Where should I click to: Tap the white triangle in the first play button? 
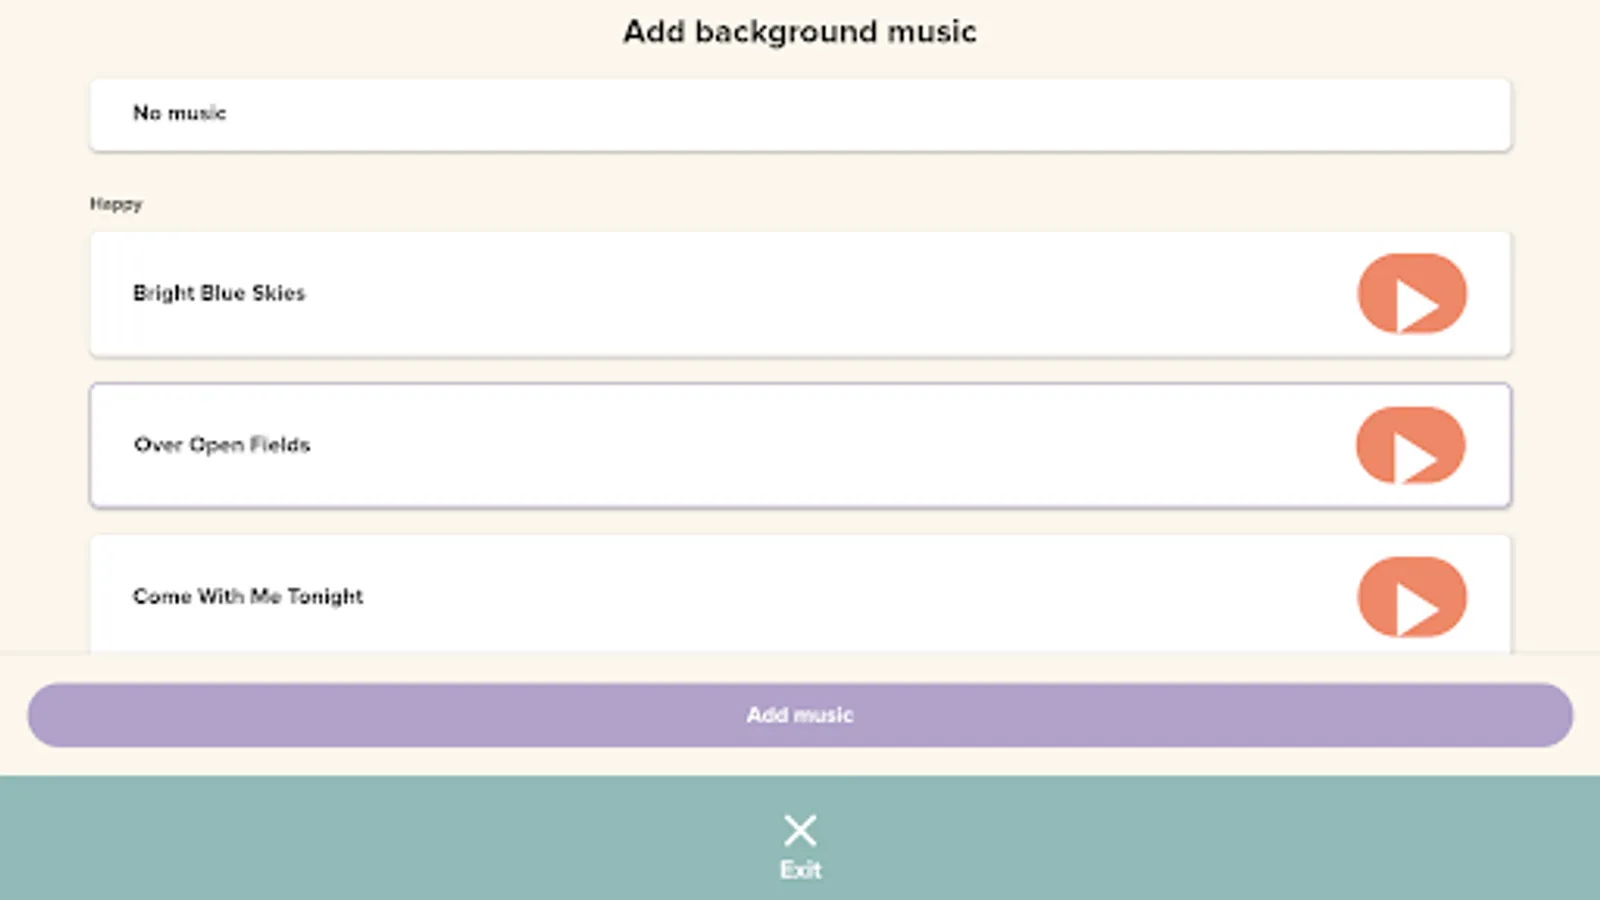tap(1416, 304)
